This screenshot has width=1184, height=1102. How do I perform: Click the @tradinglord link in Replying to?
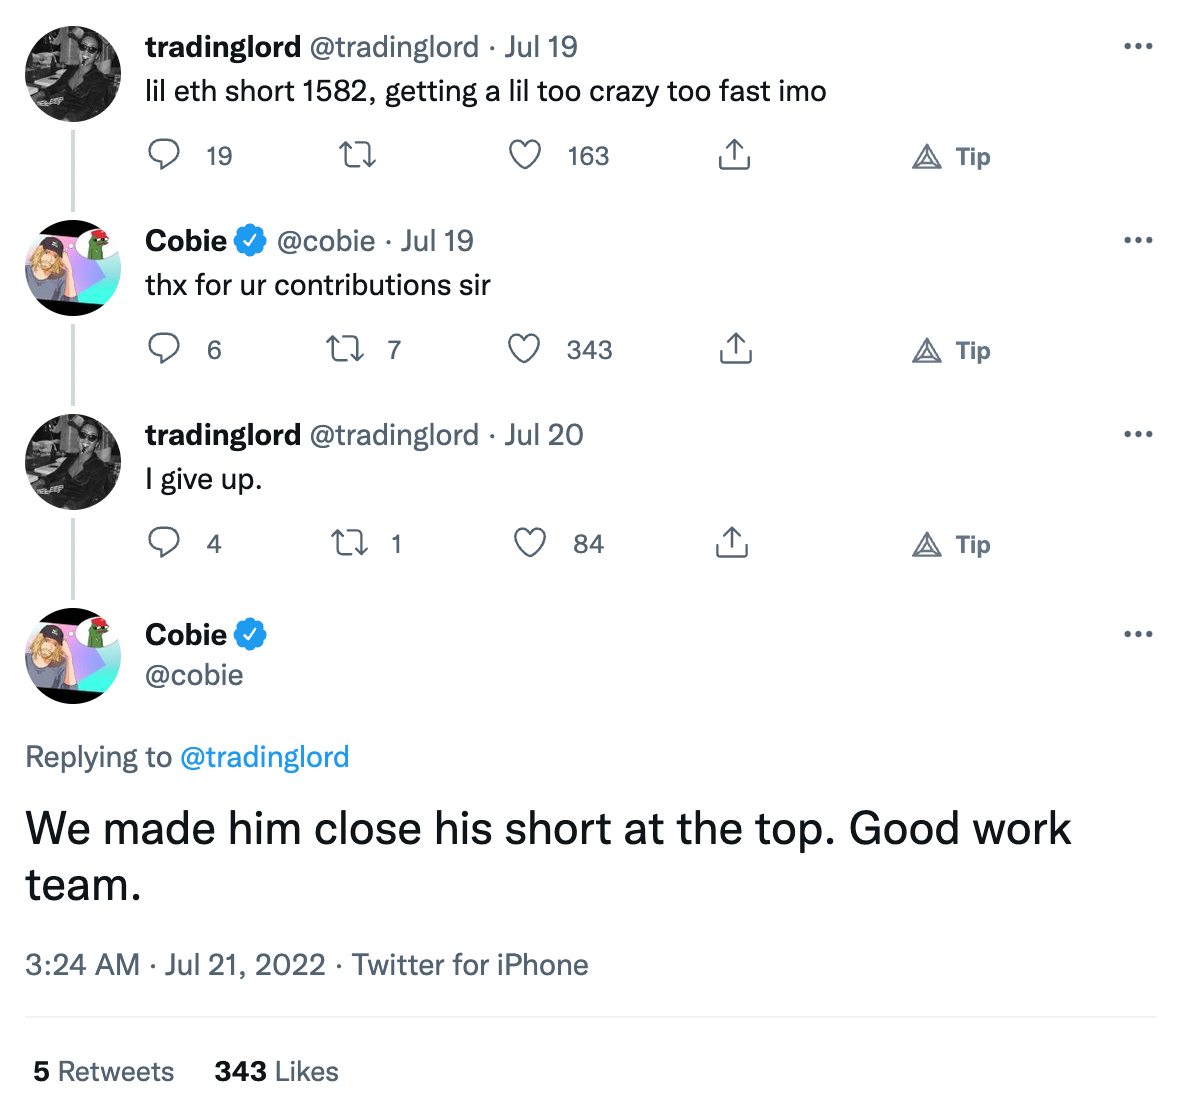(x=264, y=757)
